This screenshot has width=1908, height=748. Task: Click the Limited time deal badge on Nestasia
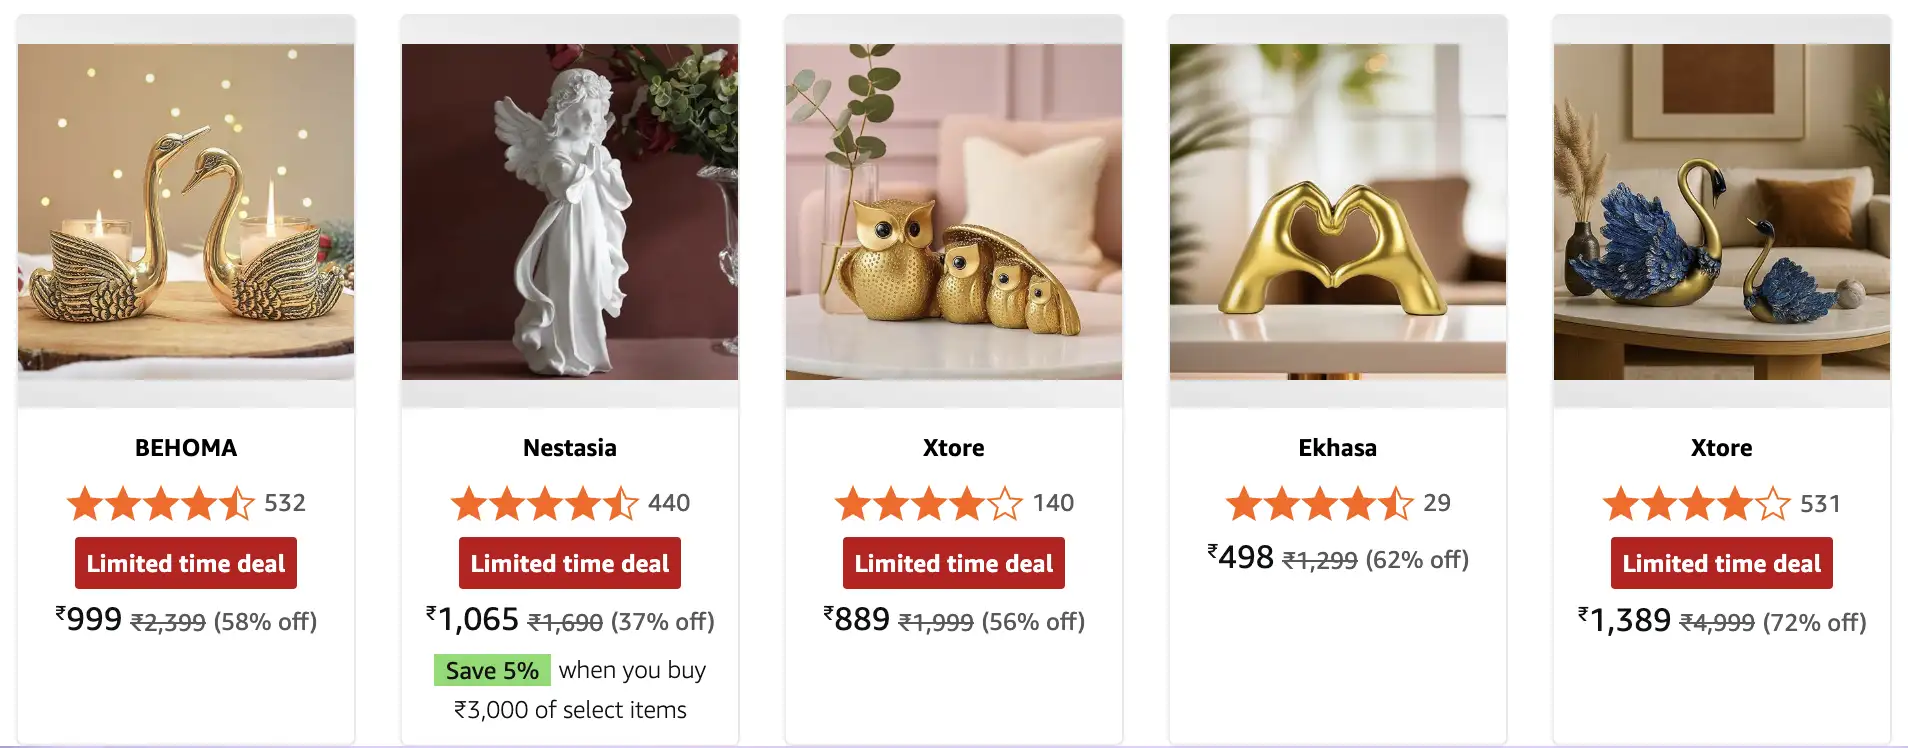coord(569,563)
